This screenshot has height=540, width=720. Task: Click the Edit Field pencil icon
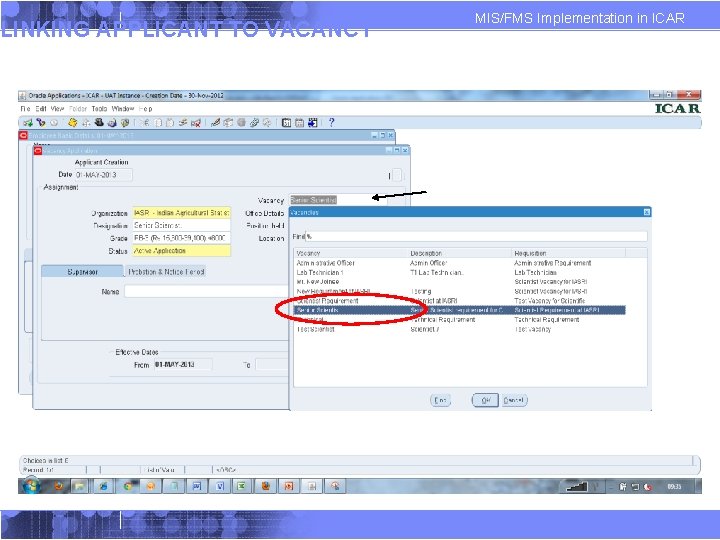pyautogui.click(x=215, y=123)
